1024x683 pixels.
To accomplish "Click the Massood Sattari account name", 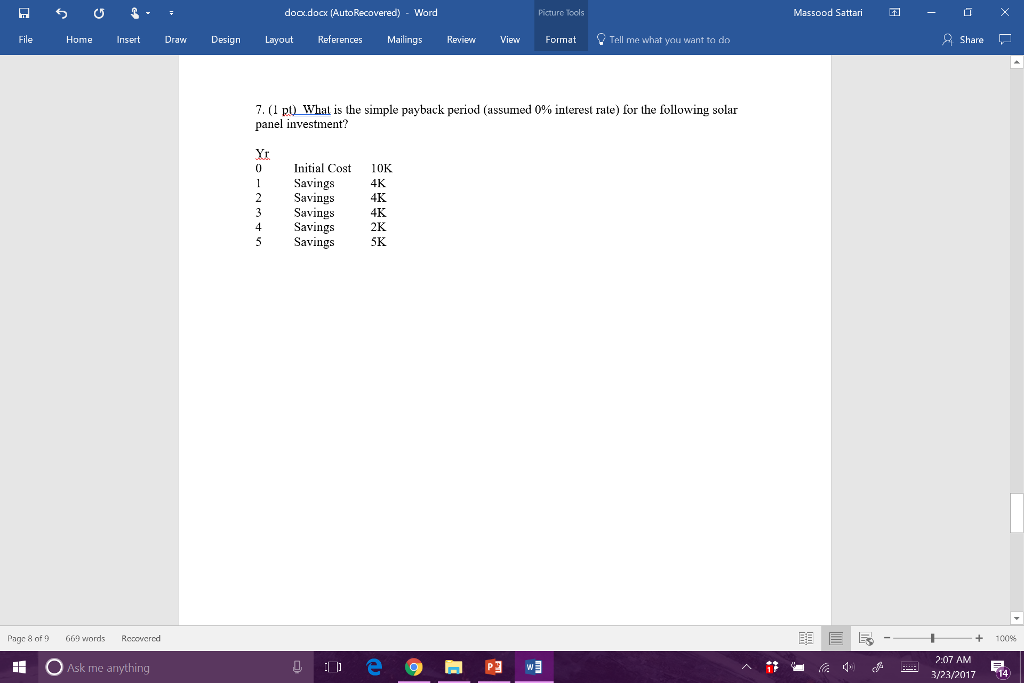I will tap(827, 12).
